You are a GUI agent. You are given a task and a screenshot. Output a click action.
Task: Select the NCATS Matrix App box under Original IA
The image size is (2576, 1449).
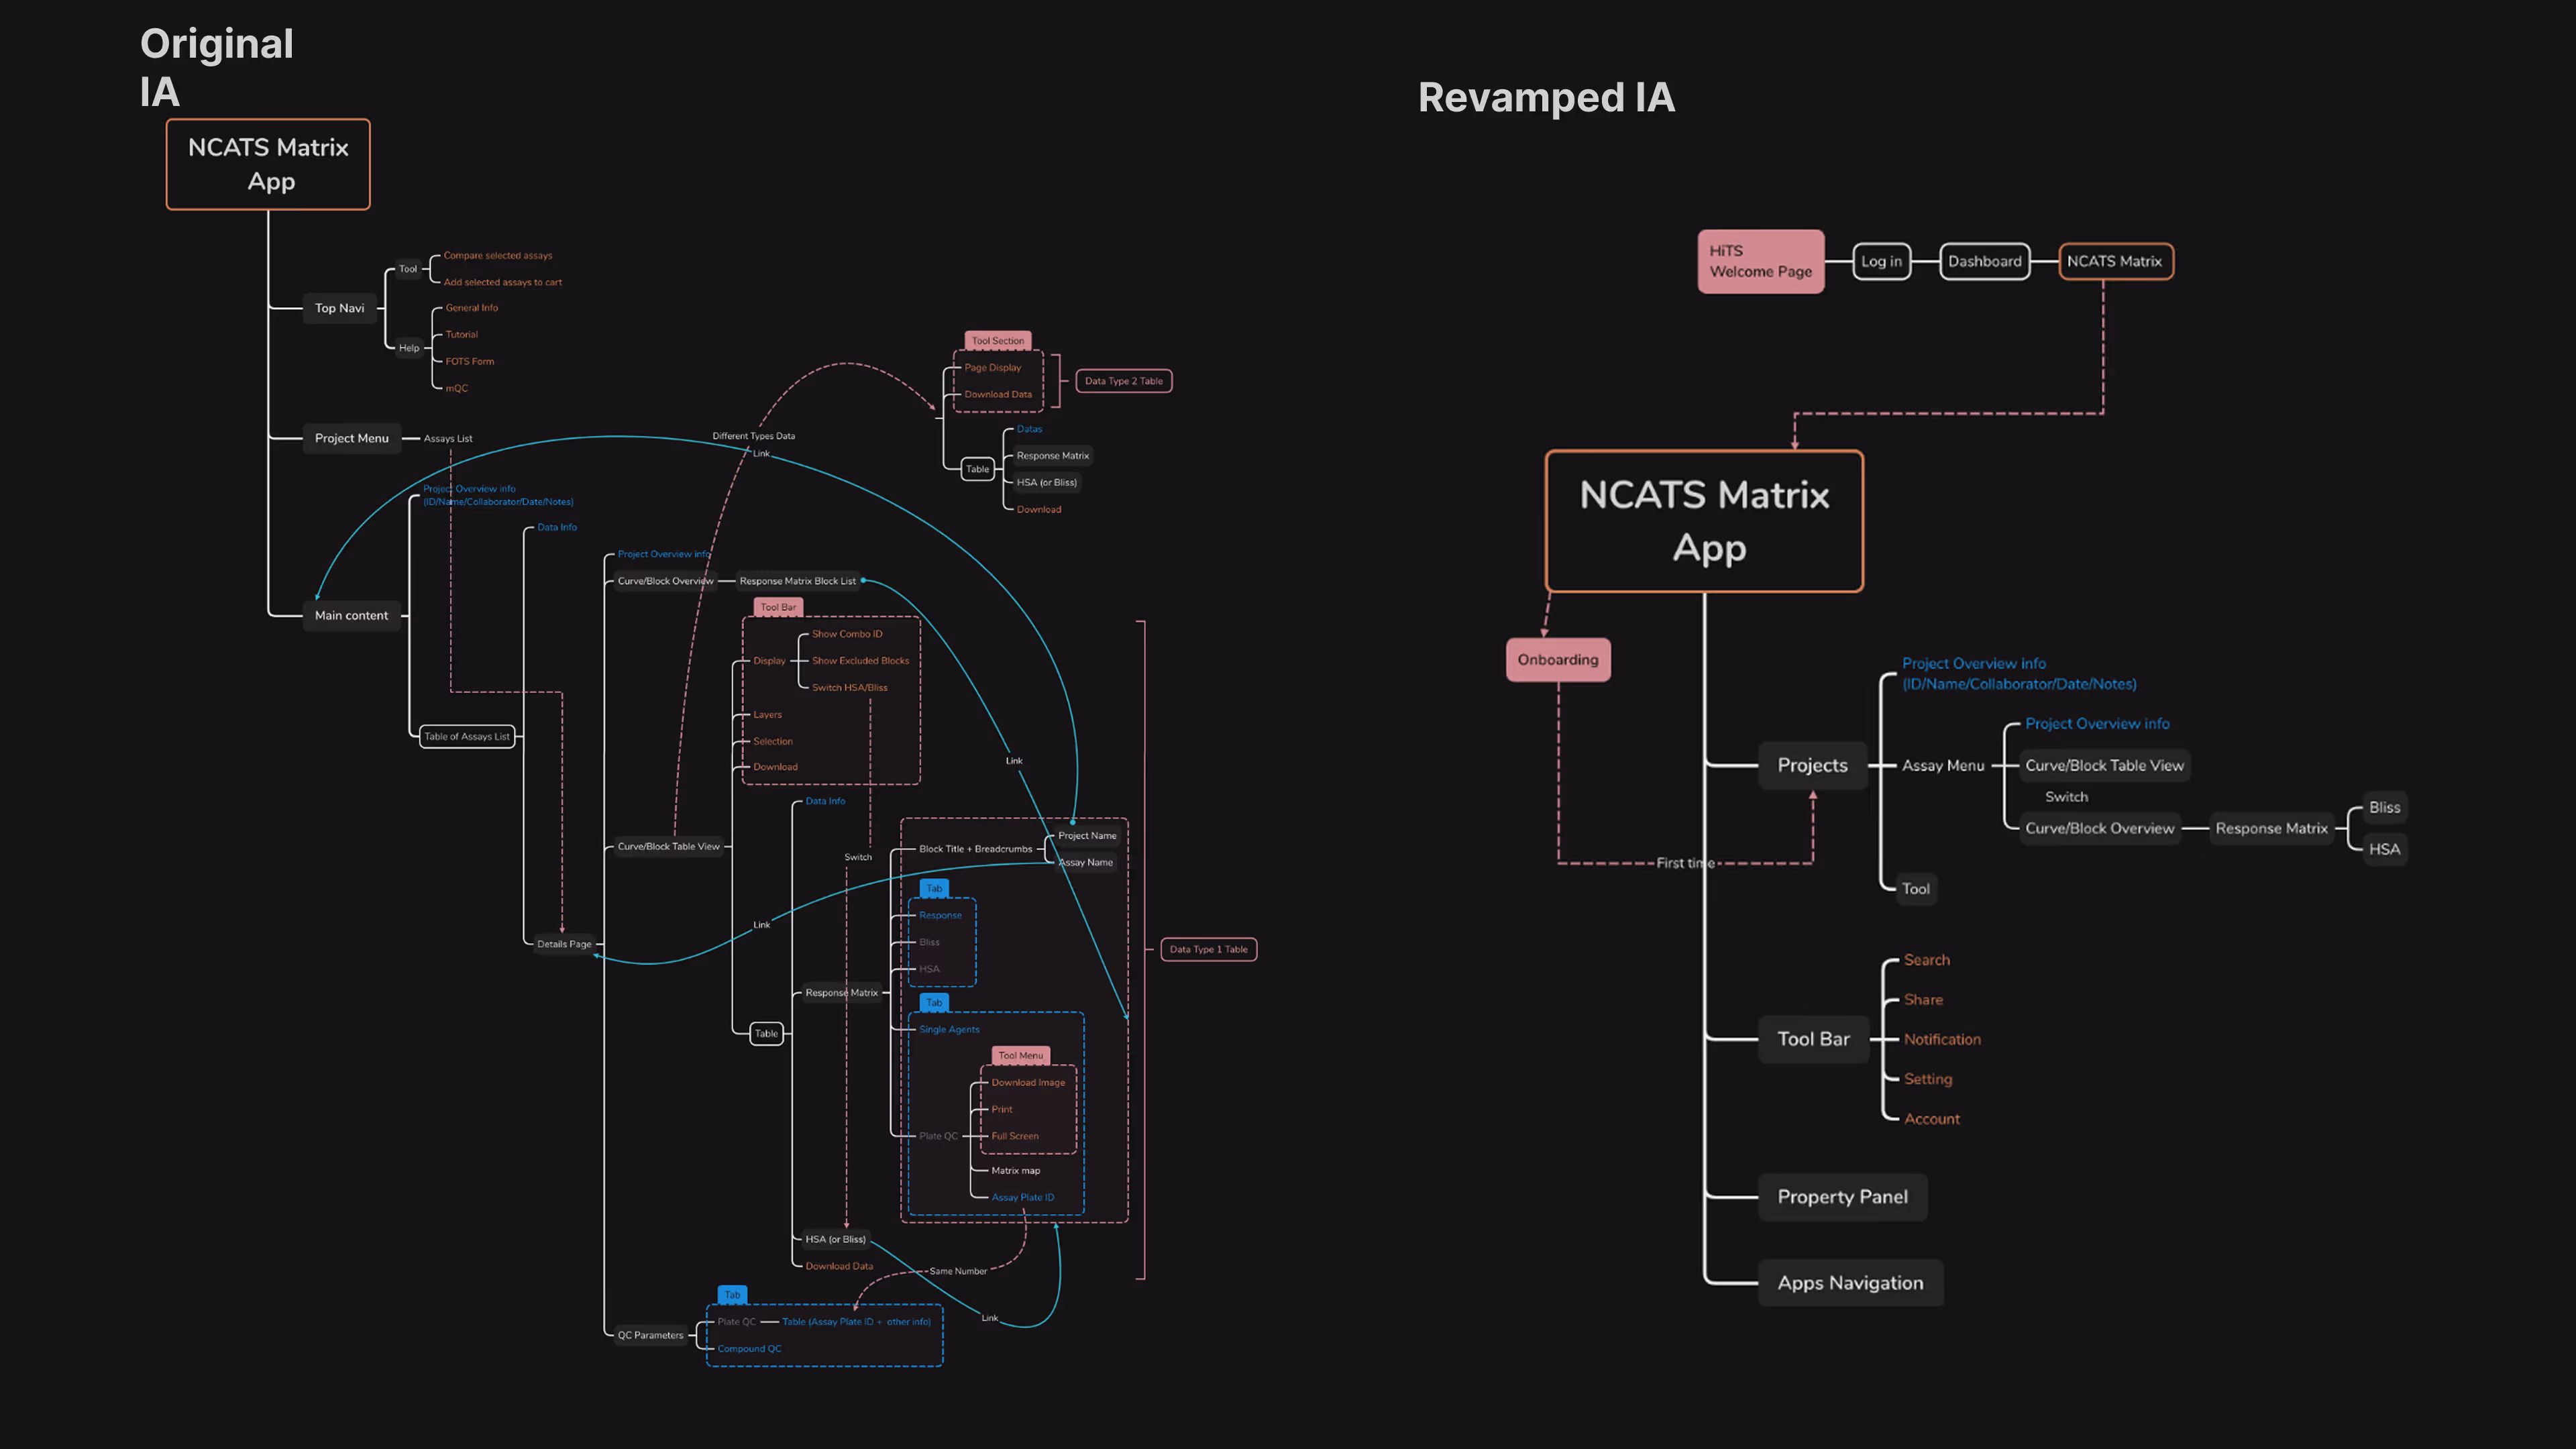click(x=268, y=164)
